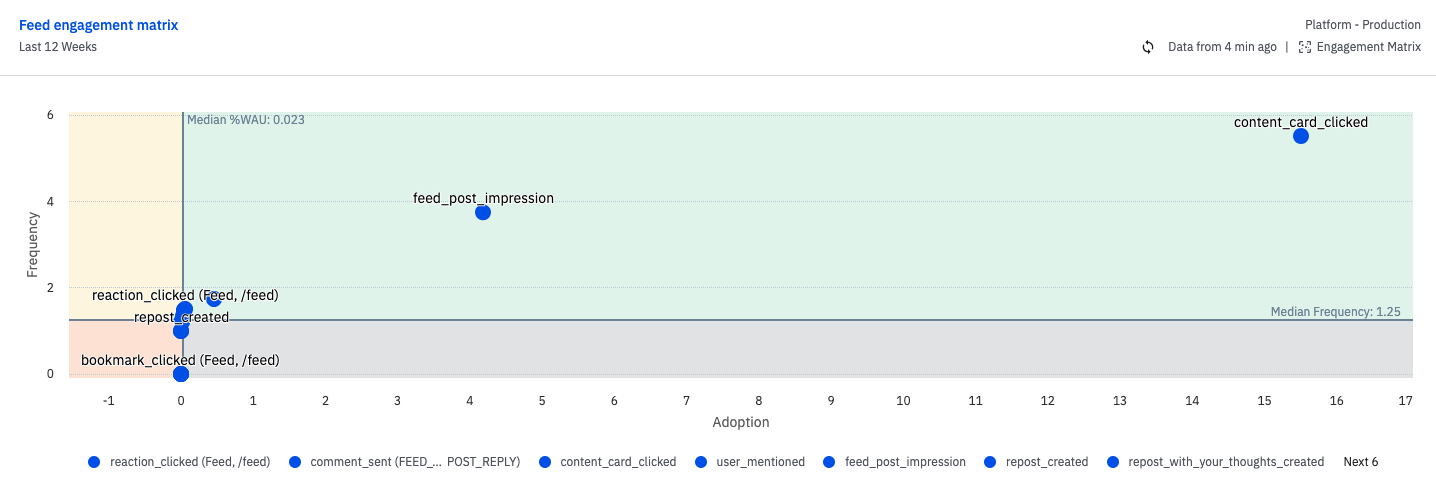Viewport: 1436px width, 493px height.
Task: Toggle feed_post_impression legend series
Action: point(894,462)
